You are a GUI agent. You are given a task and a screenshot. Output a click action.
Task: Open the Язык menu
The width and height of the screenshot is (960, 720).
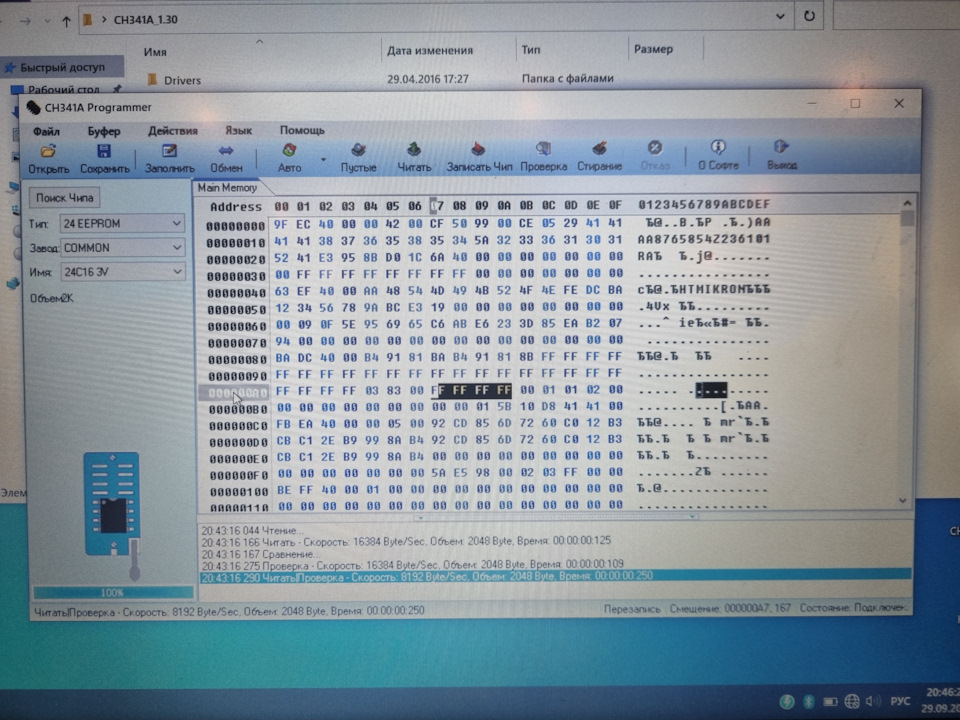238,130
